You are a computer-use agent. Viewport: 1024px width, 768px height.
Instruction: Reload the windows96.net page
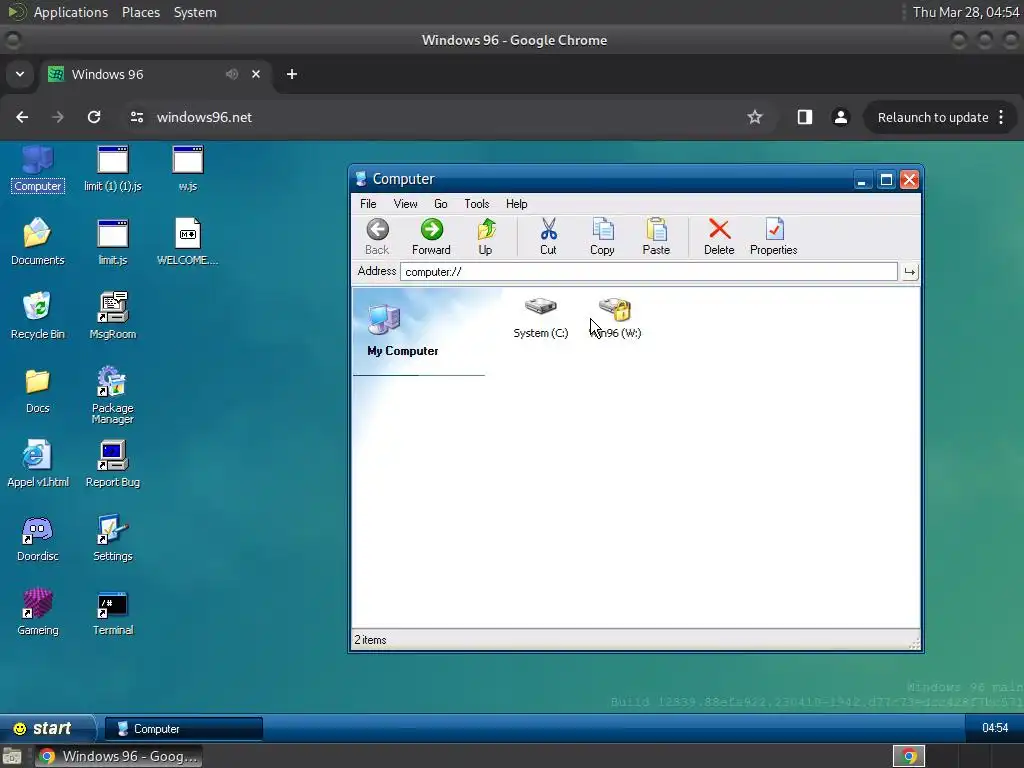[x=94, y=117]
